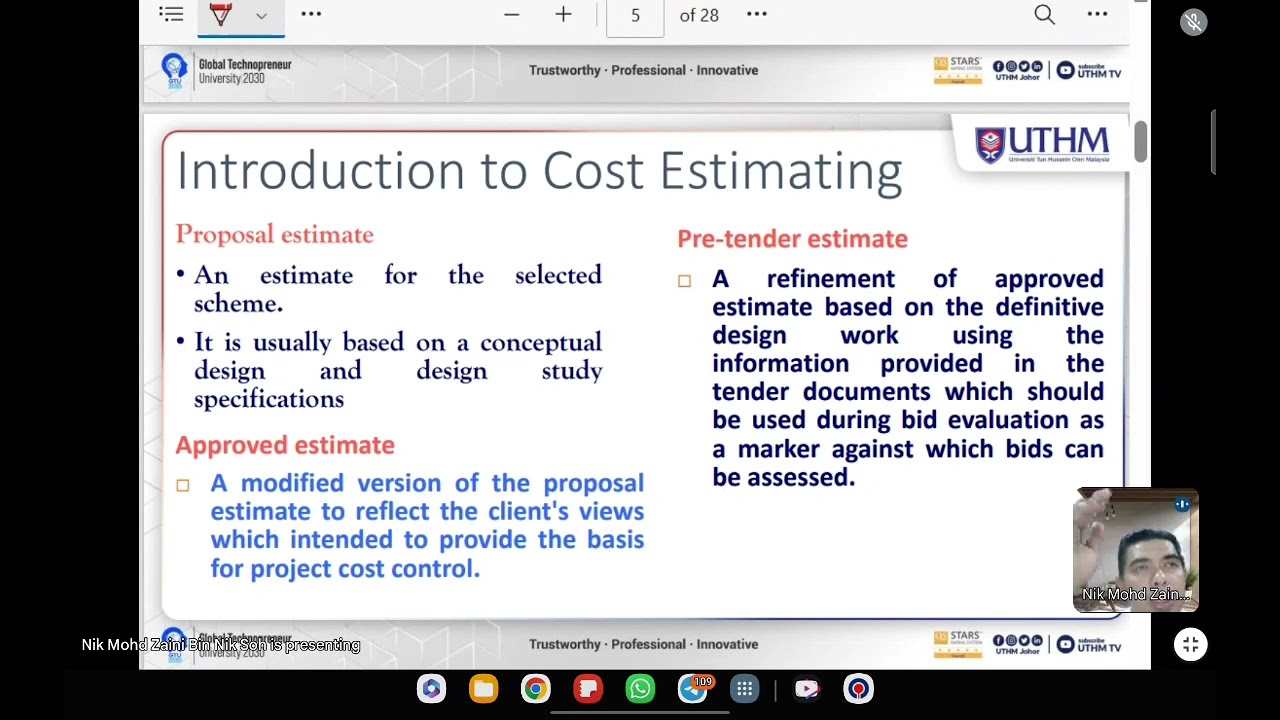Image resolution: width=1280 pixels, height=720 pixels.
Task: Click the 'Introduction to Cost Estimating' title
Action: [x=539, y=171]
